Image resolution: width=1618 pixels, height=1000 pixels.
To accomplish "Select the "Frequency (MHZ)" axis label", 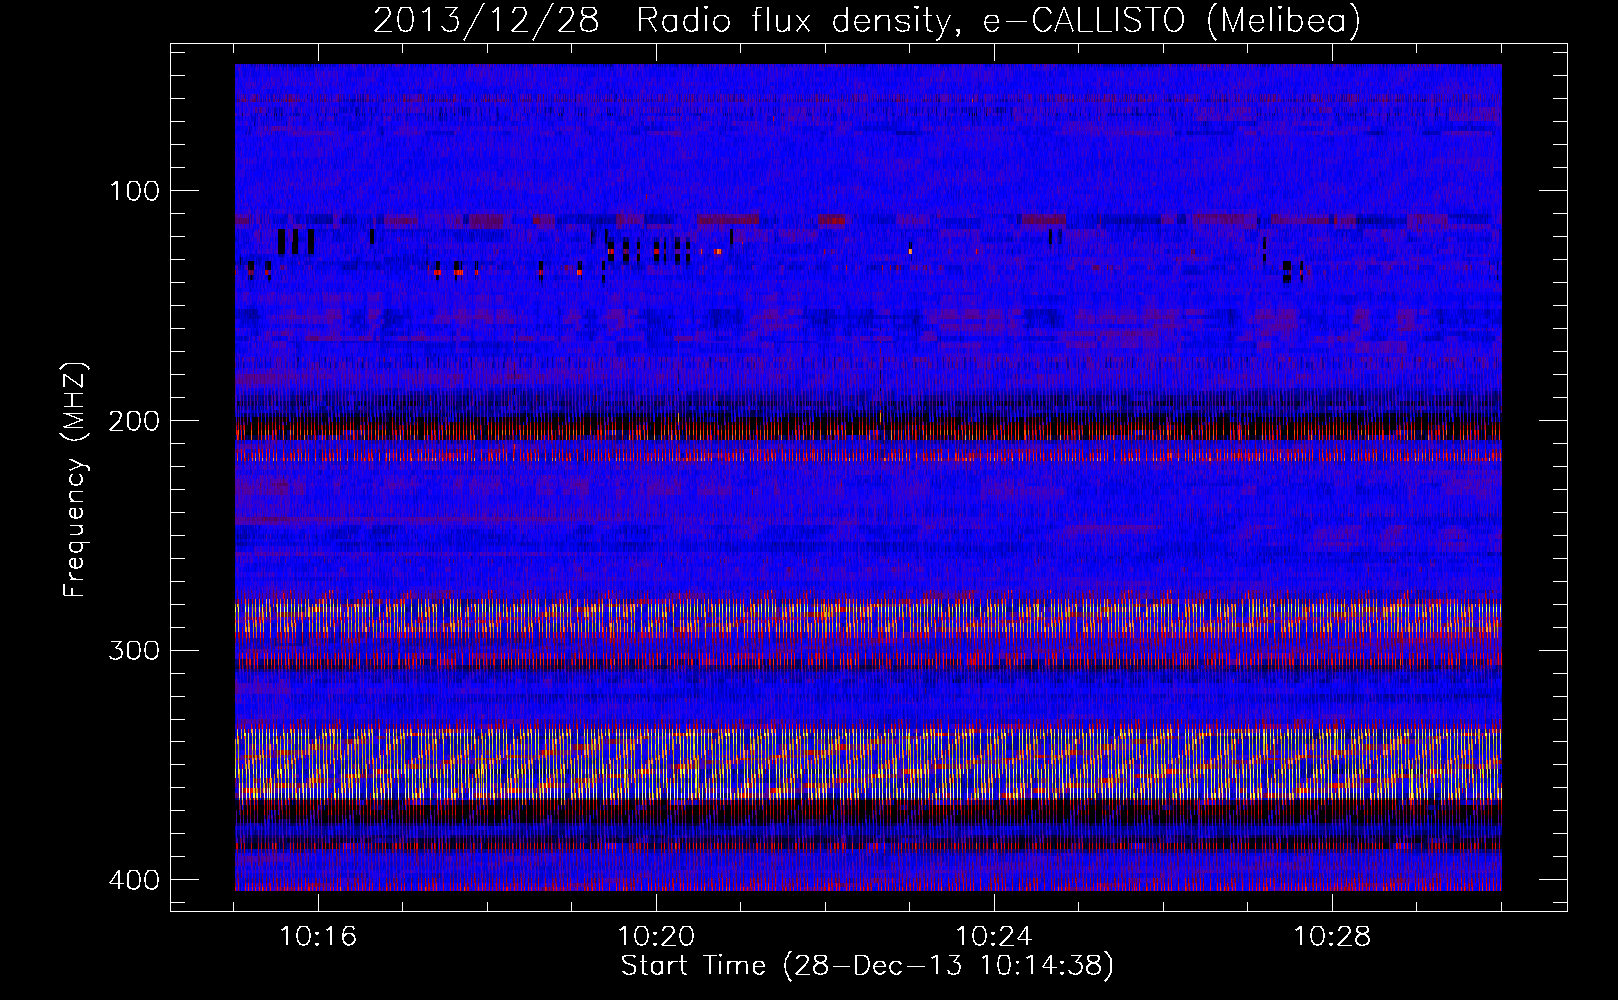I will pos(75,480).
